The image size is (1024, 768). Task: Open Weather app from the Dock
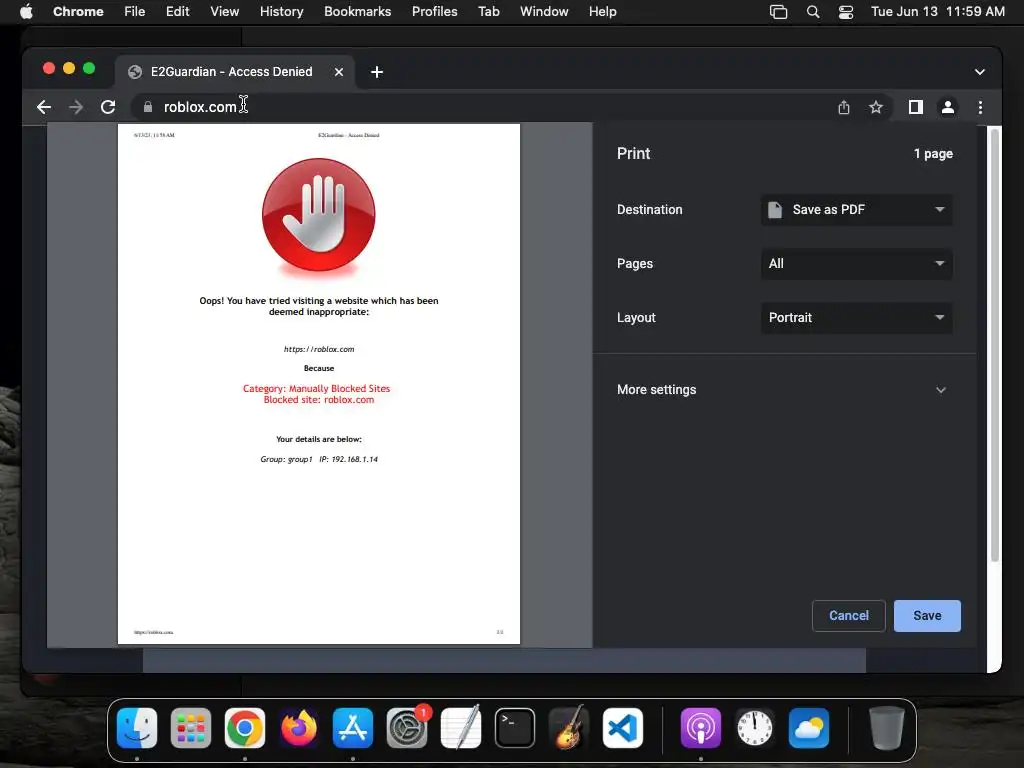pyautogui.click(x=808, y=728)
